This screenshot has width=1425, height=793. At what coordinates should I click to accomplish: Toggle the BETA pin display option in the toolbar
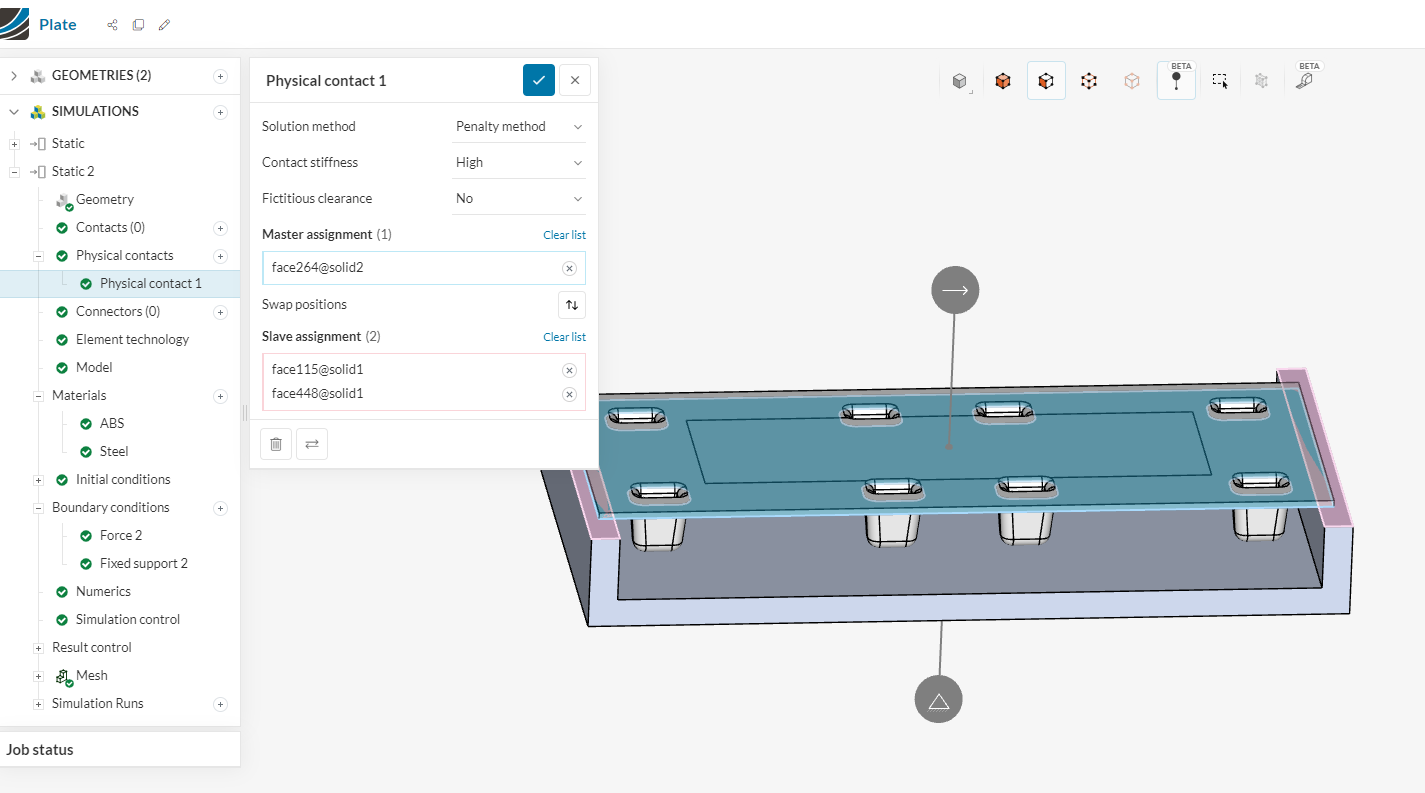[x=1176, y=81]
